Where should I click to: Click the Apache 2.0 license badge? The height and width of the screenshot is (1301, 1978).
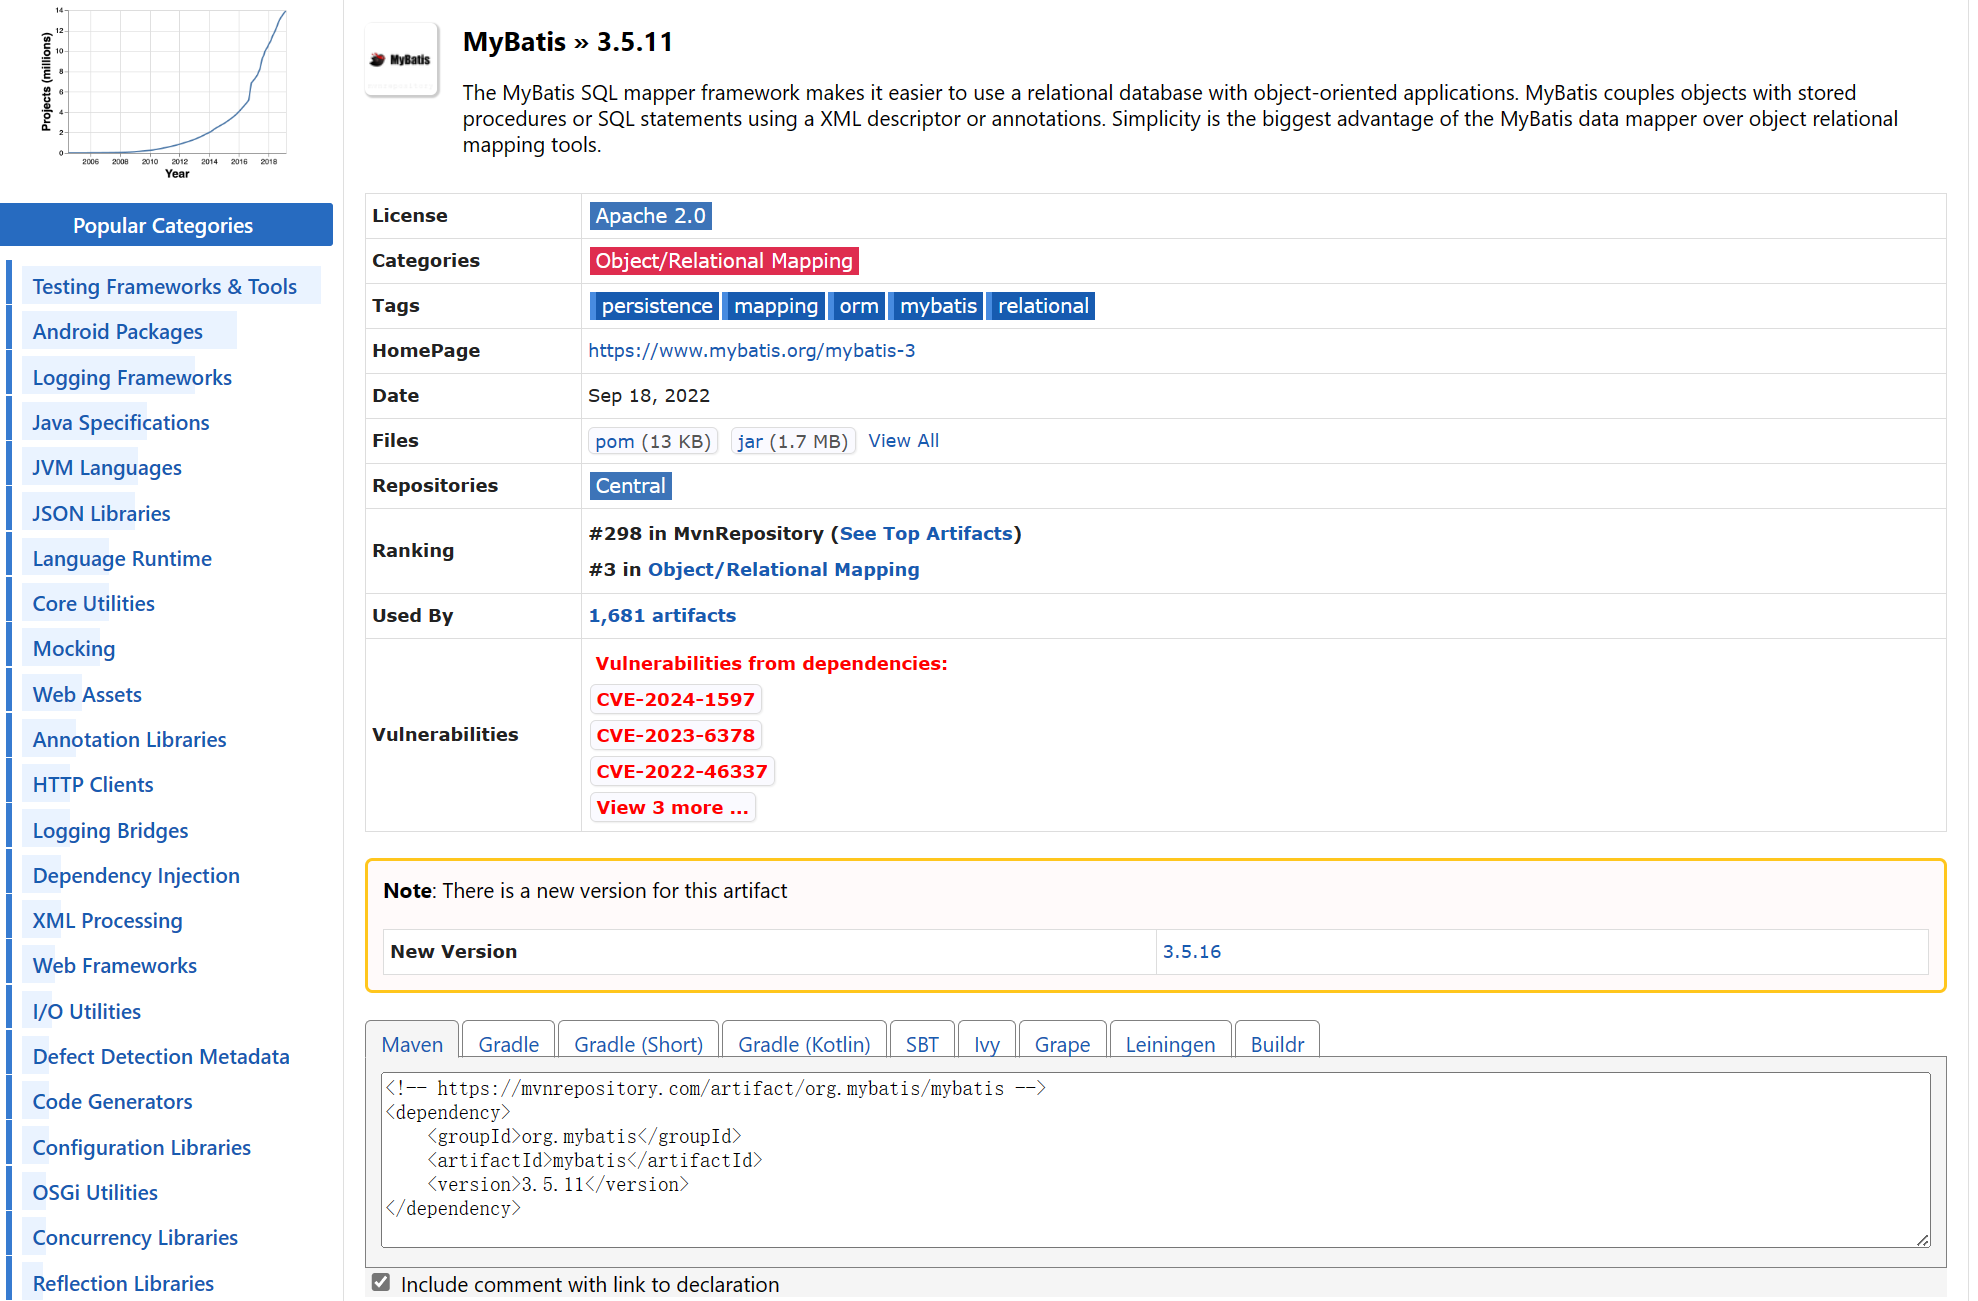click(650, 216)
